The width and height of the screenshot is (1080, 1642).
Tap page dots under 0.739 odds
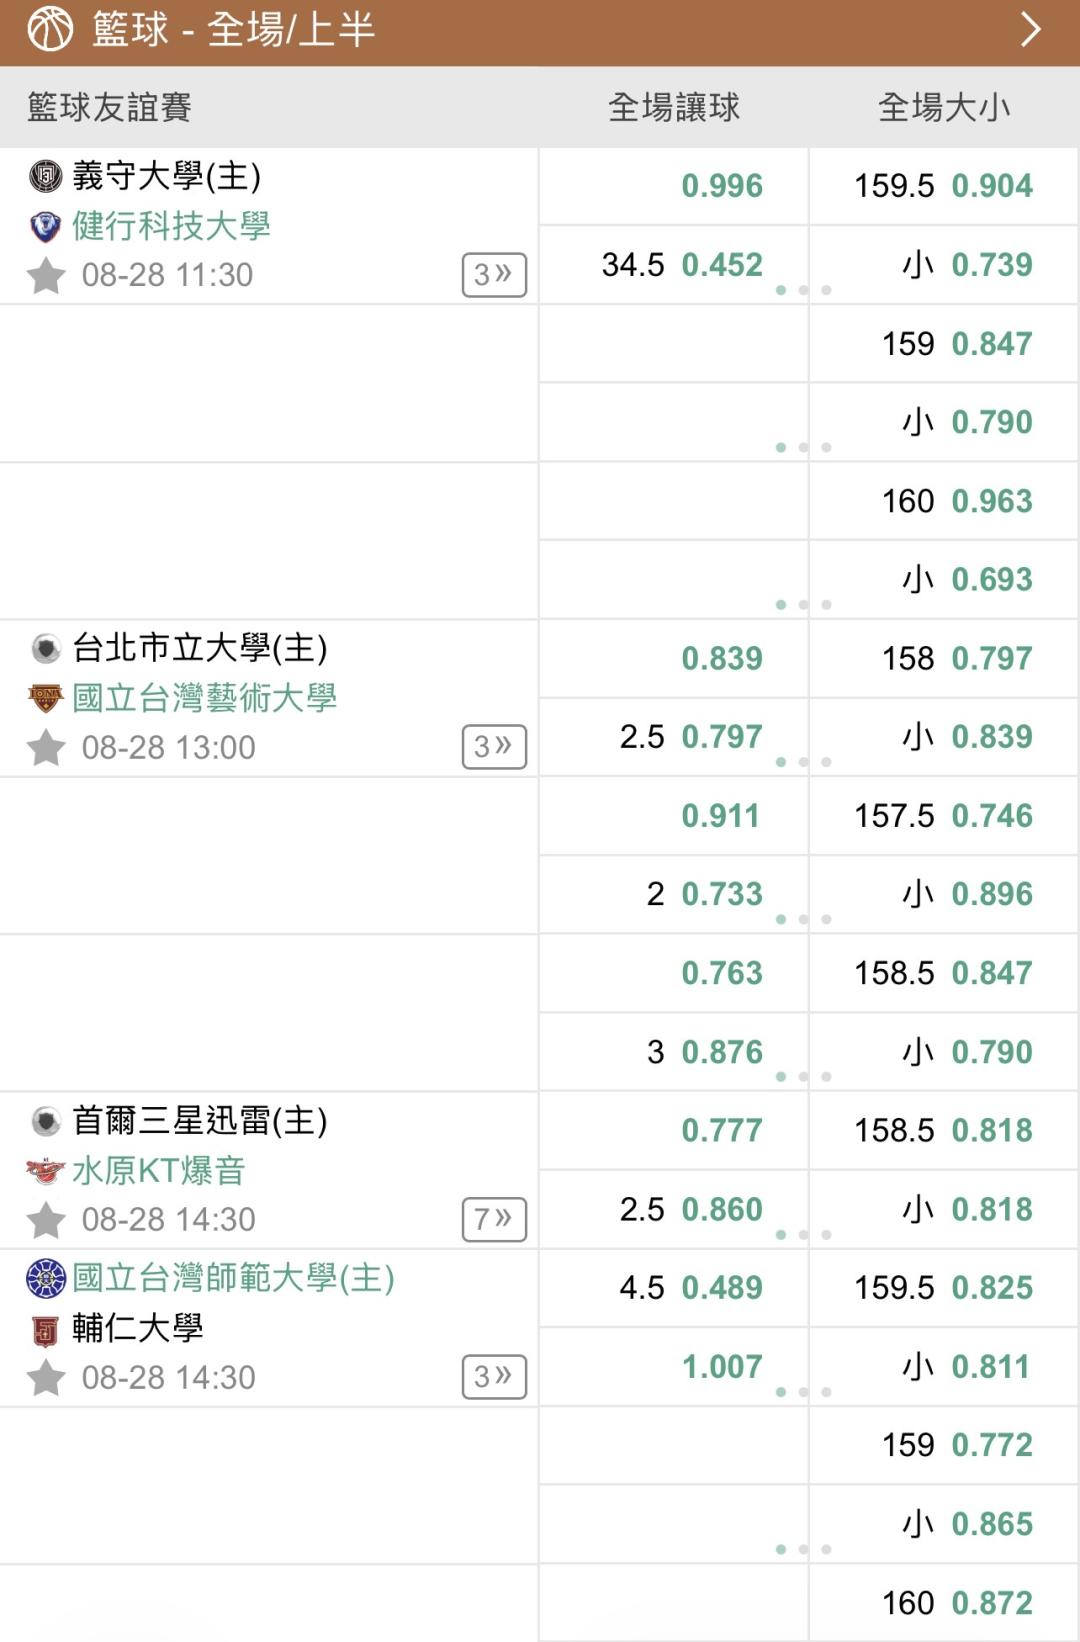(804, 290)
